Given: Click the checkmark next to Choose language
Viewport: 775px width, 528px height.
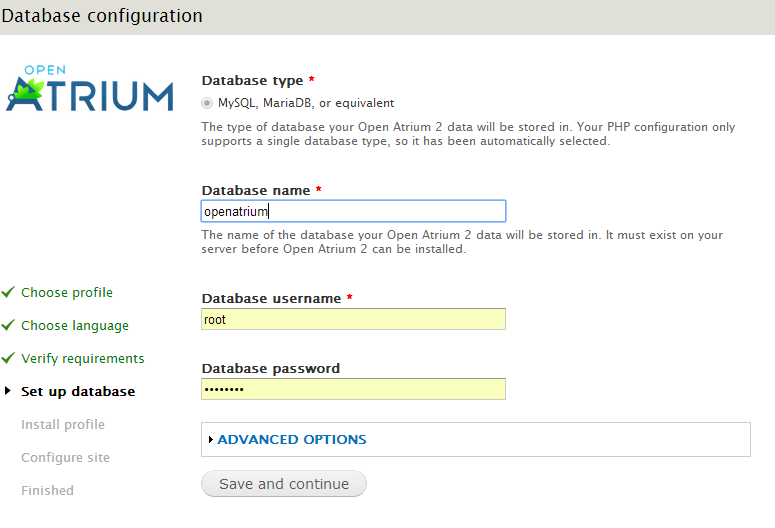Looking at the screenshot, I should [8, 325].
